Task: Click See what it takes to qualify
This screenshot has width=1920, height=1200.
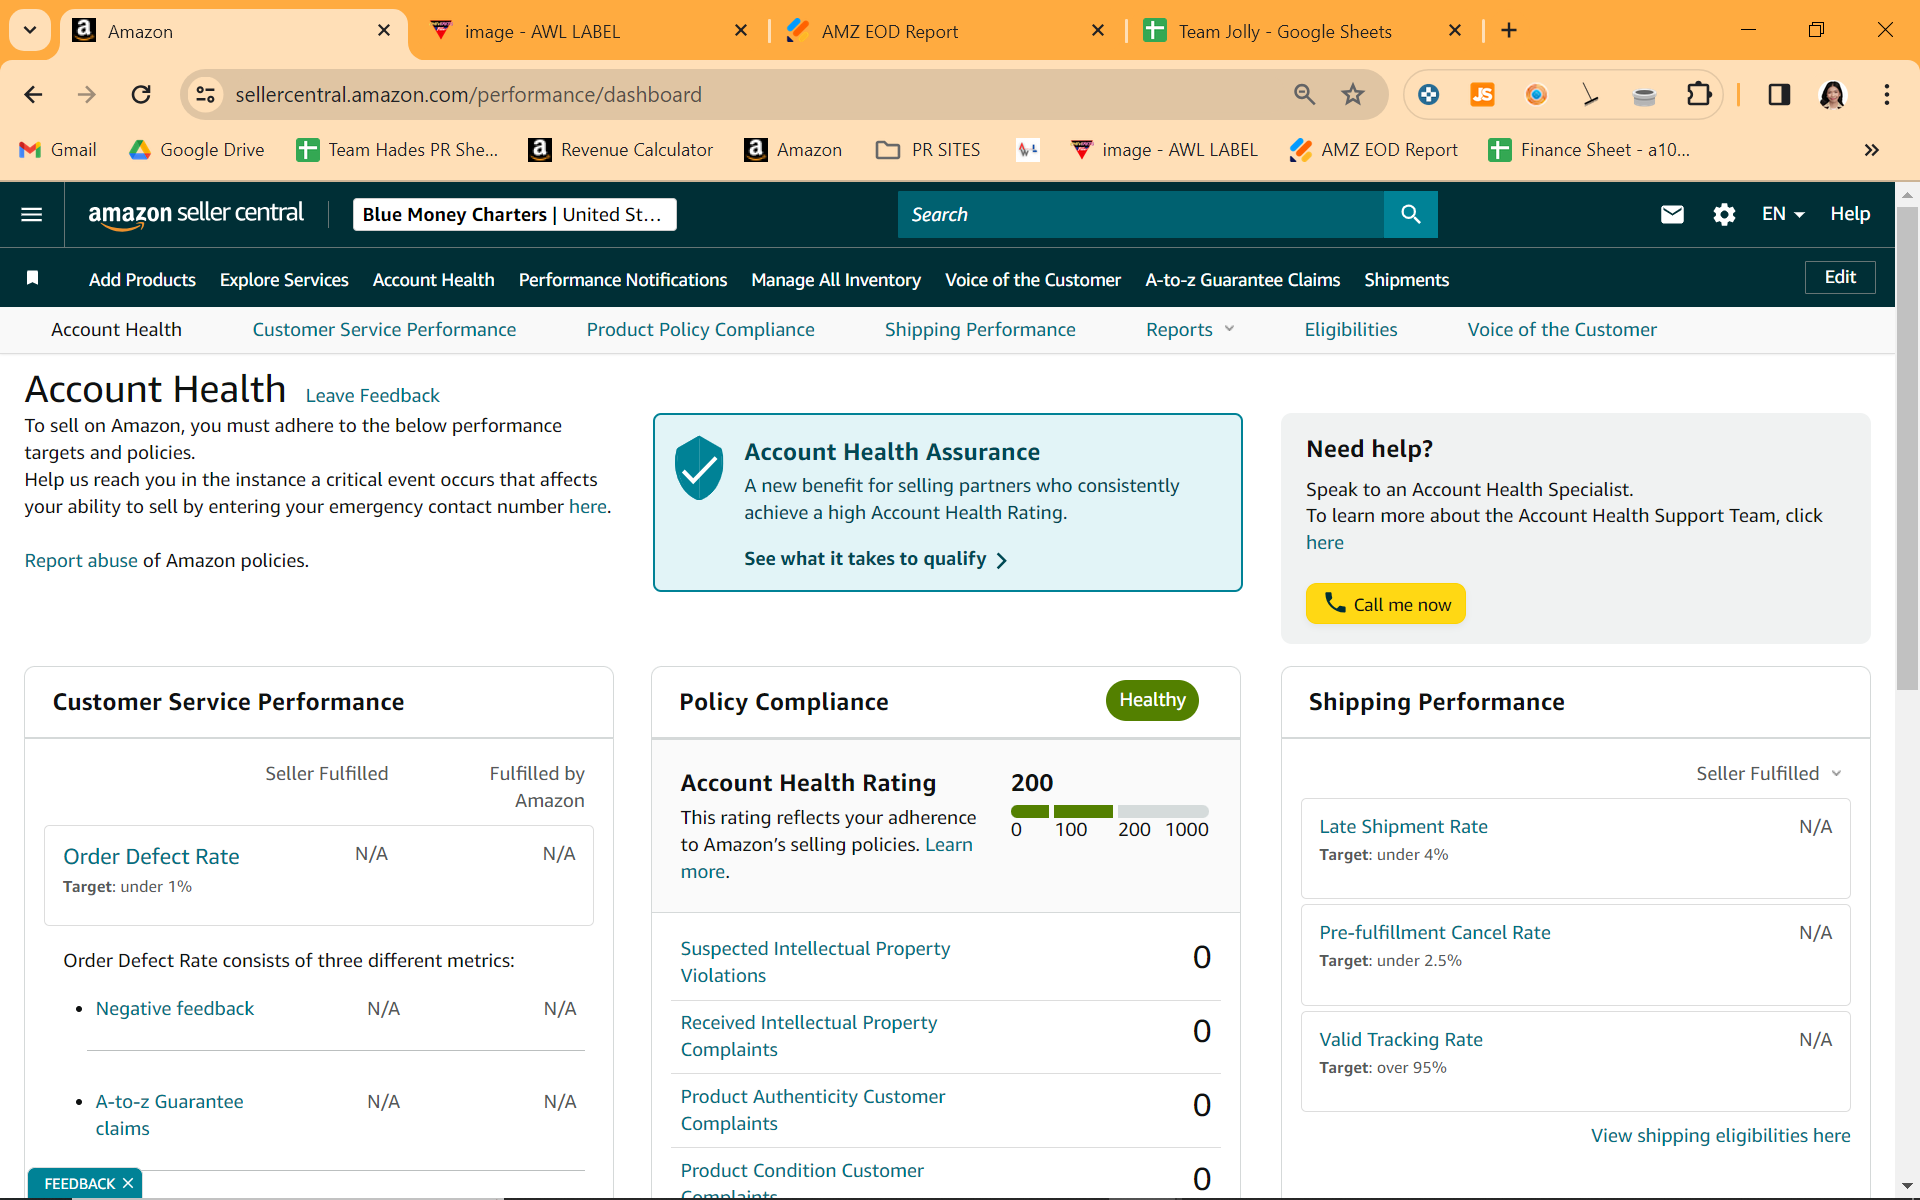Action: [875, 559]
